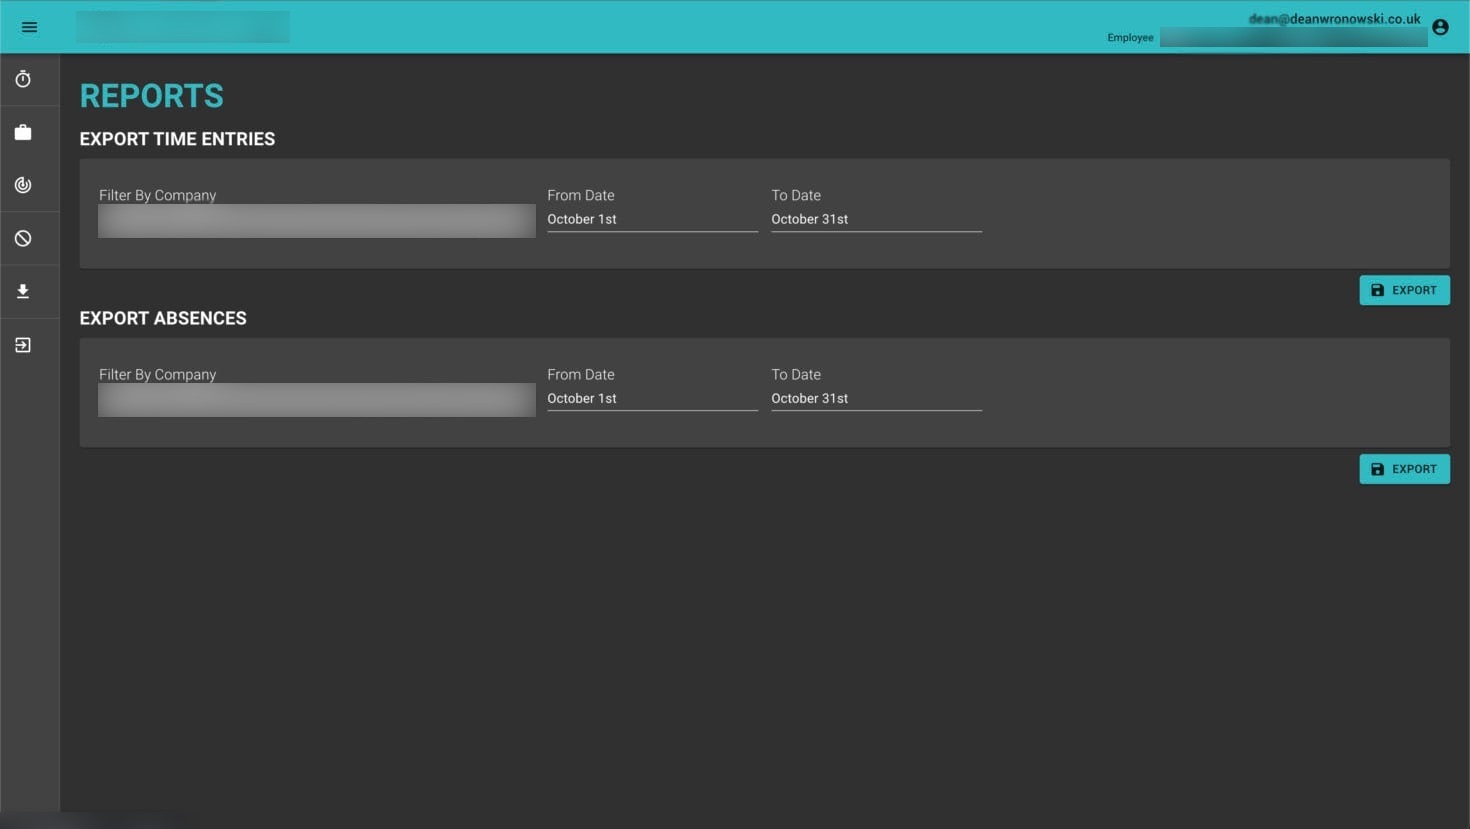This screenshot has height=829, width=1470.
Task: Set From Date in Export Absences
Action: pos(652,398)
